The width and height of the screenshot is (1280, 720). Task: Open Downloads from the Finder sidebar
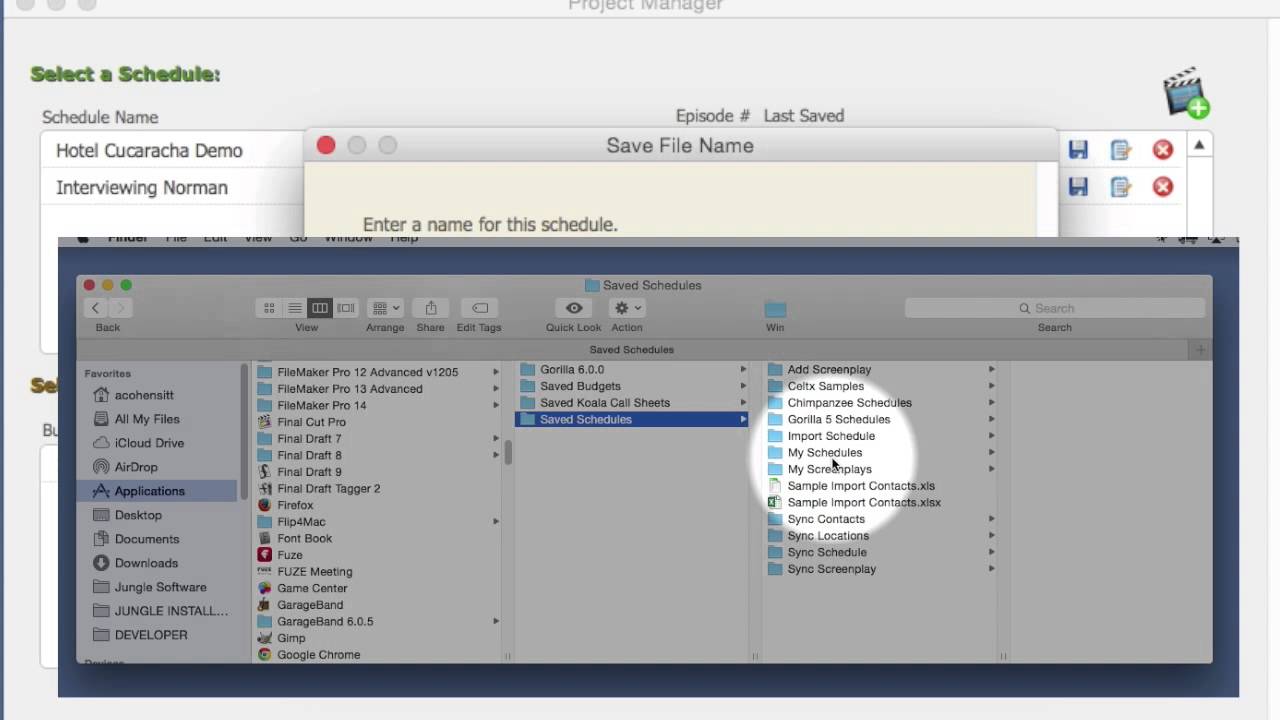pos(146,563)
